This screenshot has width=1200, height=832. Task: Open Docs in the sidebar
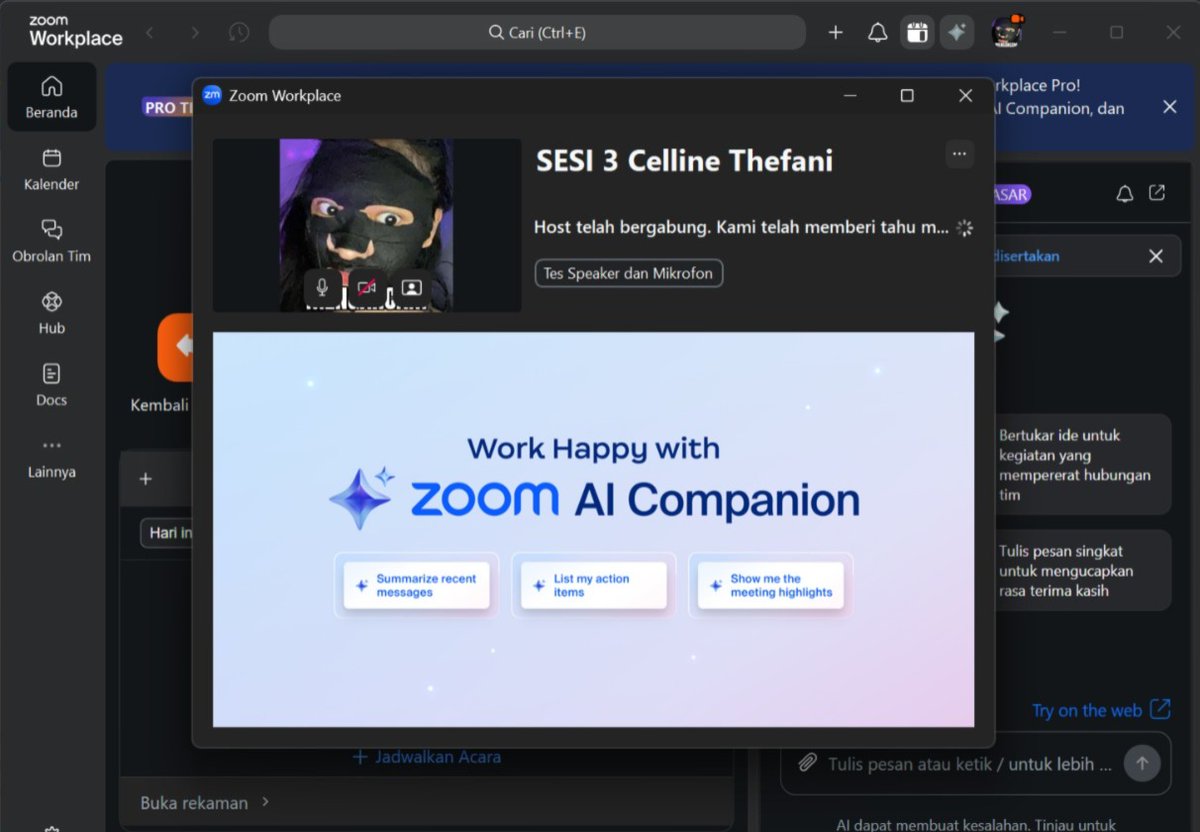point(52,386)
